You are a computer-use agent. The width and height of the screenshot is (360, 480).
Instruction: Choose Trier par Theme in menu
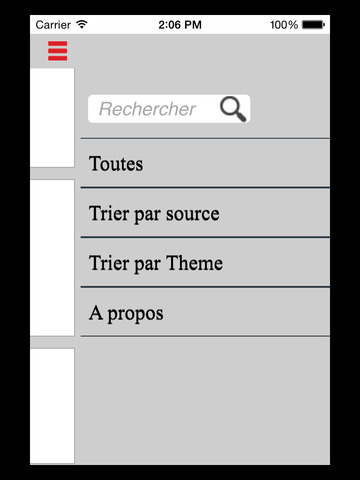tap(205, 262)
